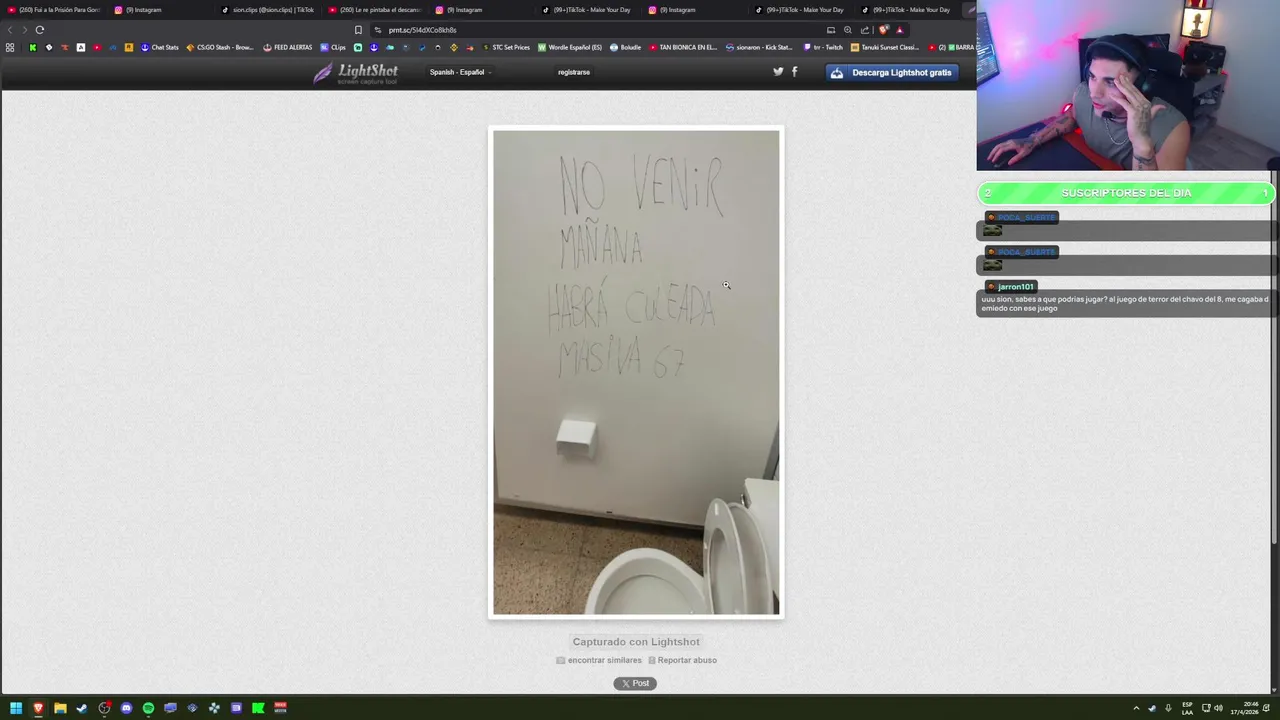This screenshot has width=1280, height=720.
Task: Switch to Le re pintaba el descanso tab
Action: click(x=375, y=10)
